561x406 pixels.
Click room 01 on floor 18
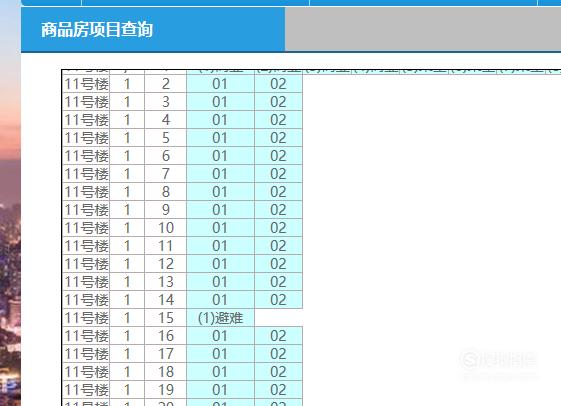(x=220, y=372)
